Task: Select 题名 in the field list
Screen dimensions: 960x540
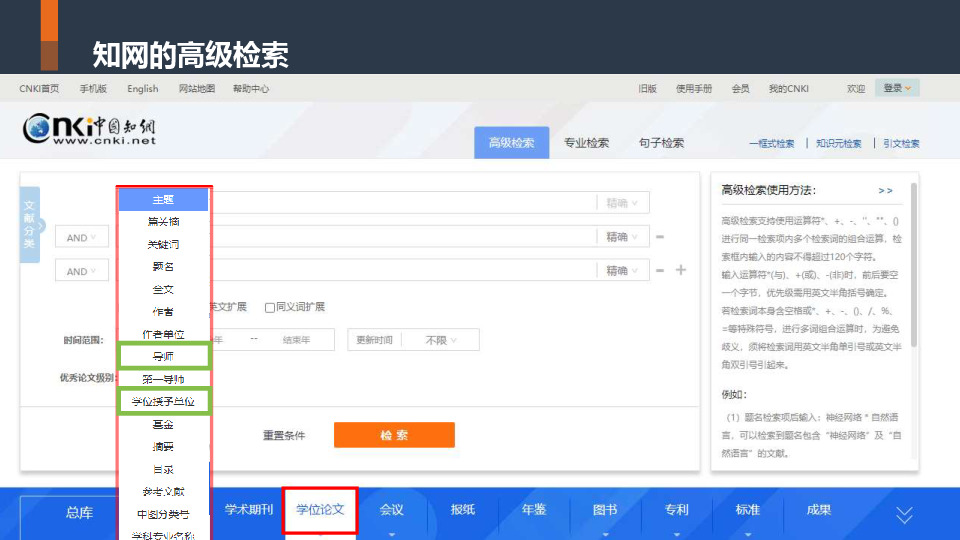Action: click(163, 266)
